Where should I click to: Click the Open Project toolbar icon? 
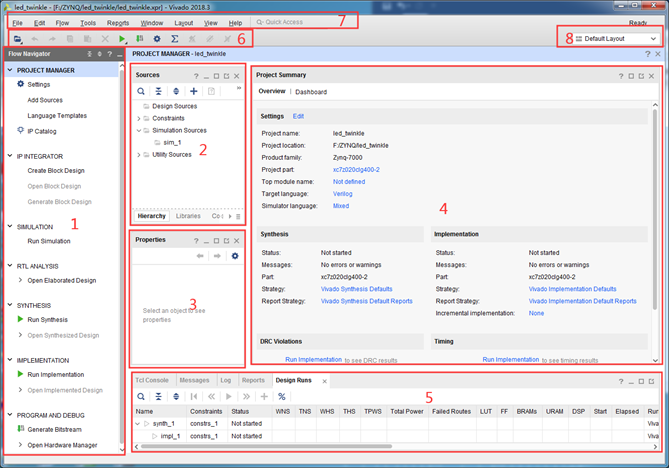tap(17, 39)
